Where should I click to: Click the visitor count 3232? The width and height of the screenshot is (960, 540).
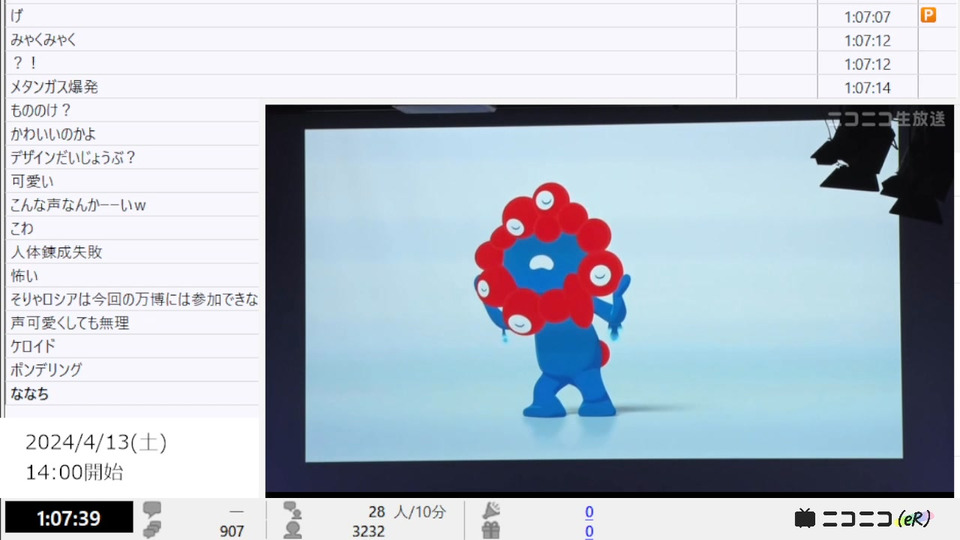pyautogui.click(x=368, y=531)
